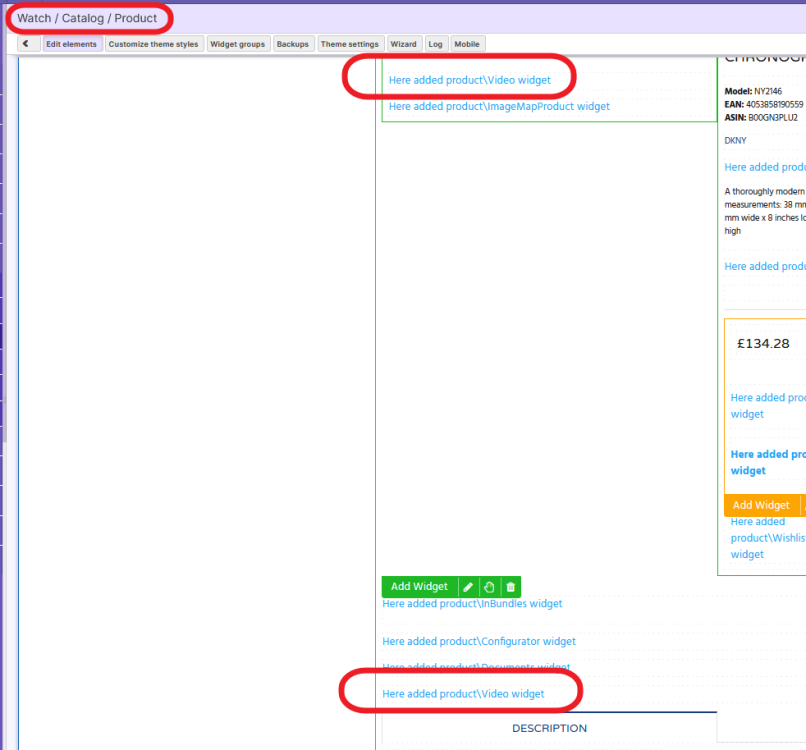Image resolution: width=806 pixels, height=750 pixels.
Task: Open the Widget groups section
Action: [237, 44]
